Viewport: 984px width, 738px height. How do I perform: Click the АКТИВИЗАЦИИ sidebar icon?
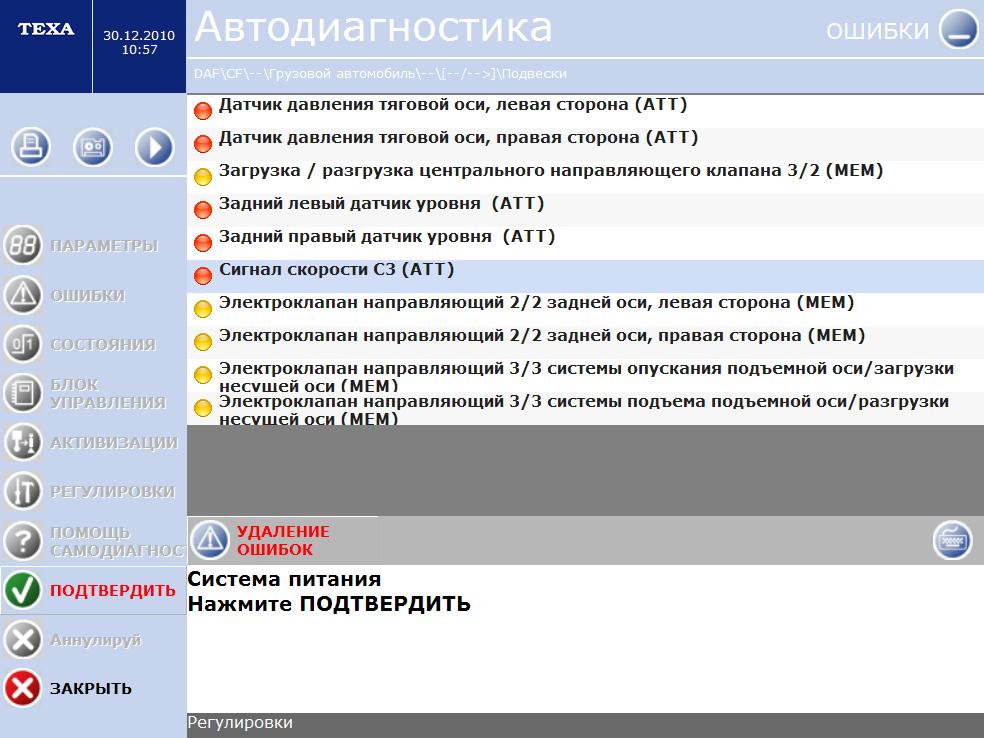click(23, 442)
